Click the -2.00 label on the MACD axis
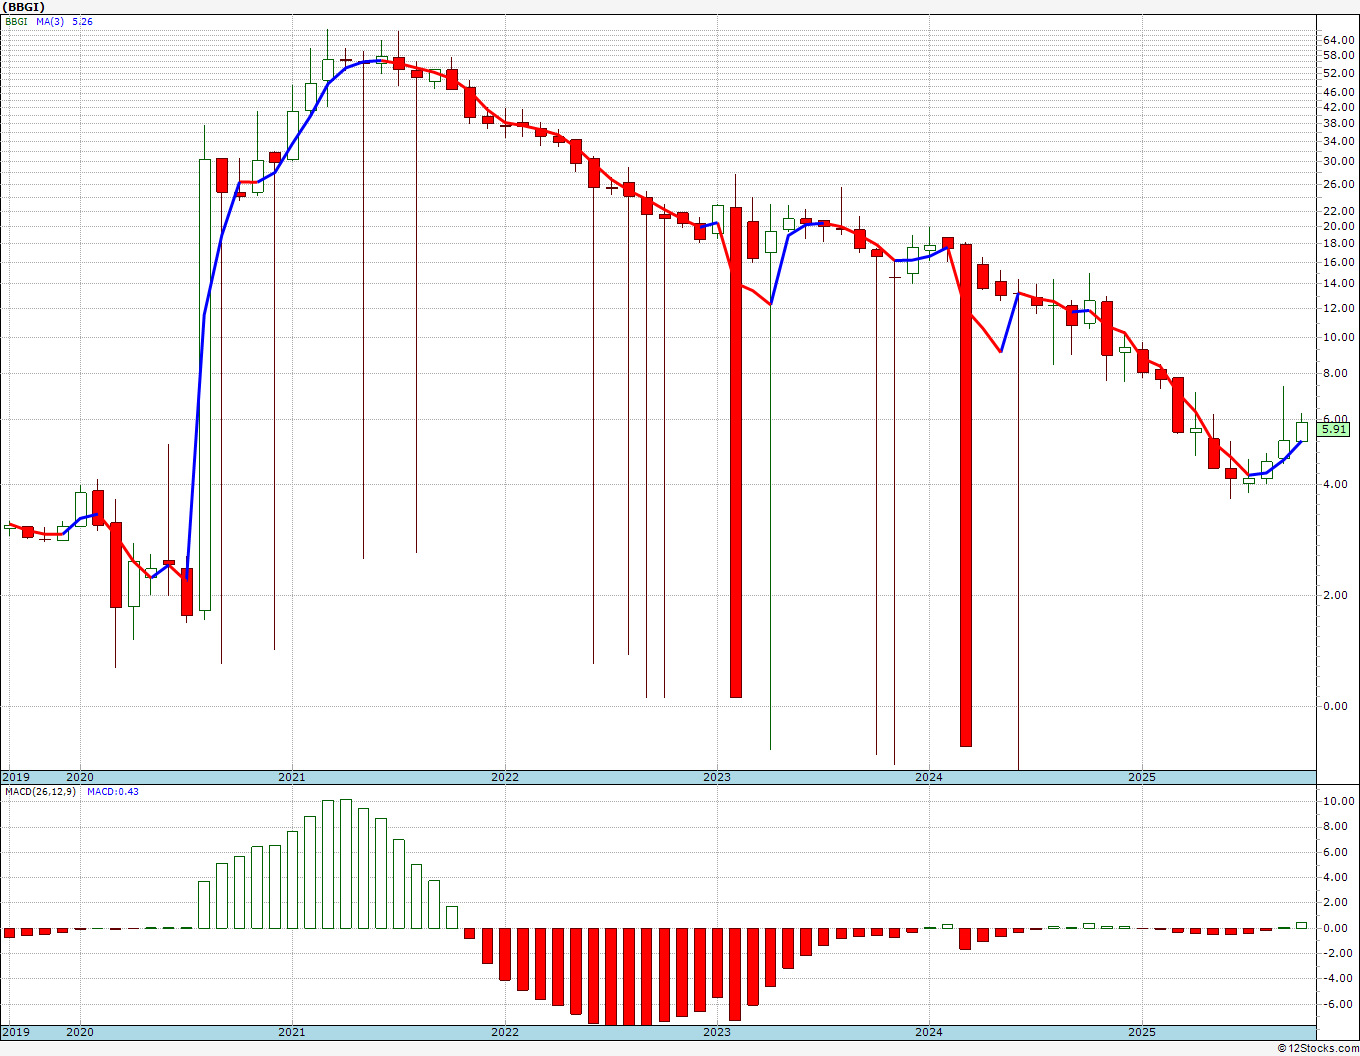The width and height of the screenshot is (1360, 1056). (x=1339, y=953)
